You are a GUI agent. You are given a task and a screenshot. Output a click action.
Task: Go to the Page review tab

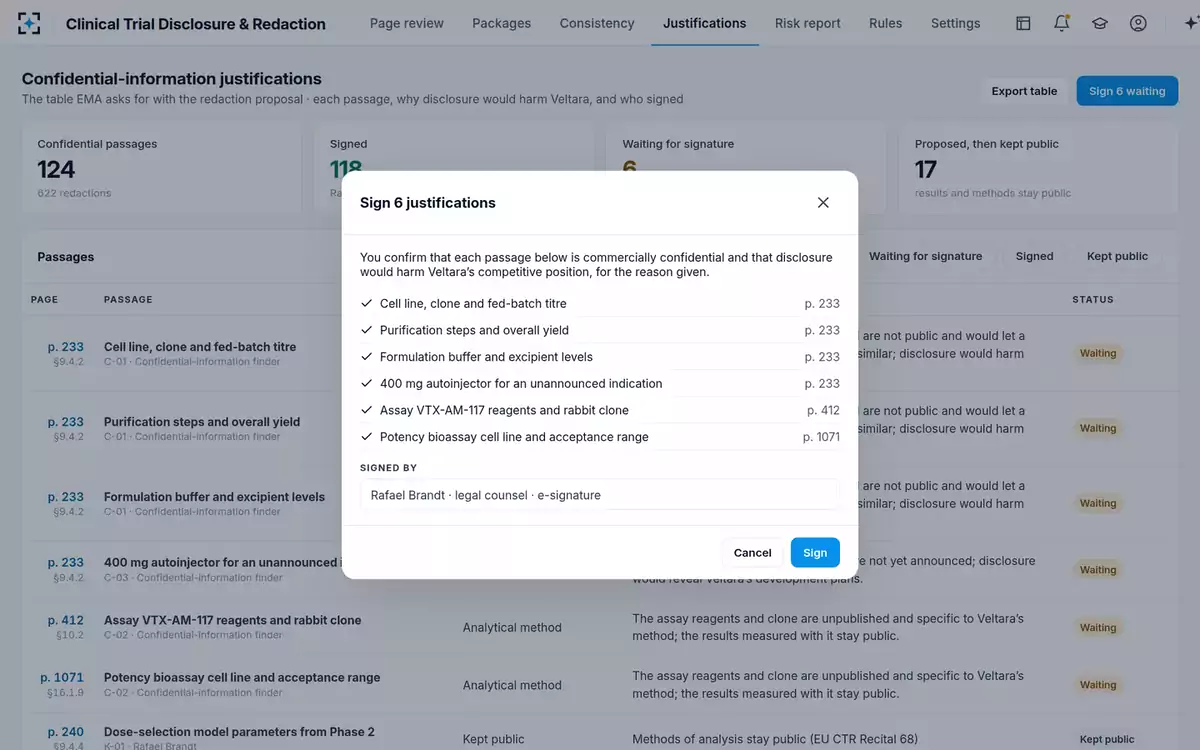pyautogui.click(x=407, y=23)
